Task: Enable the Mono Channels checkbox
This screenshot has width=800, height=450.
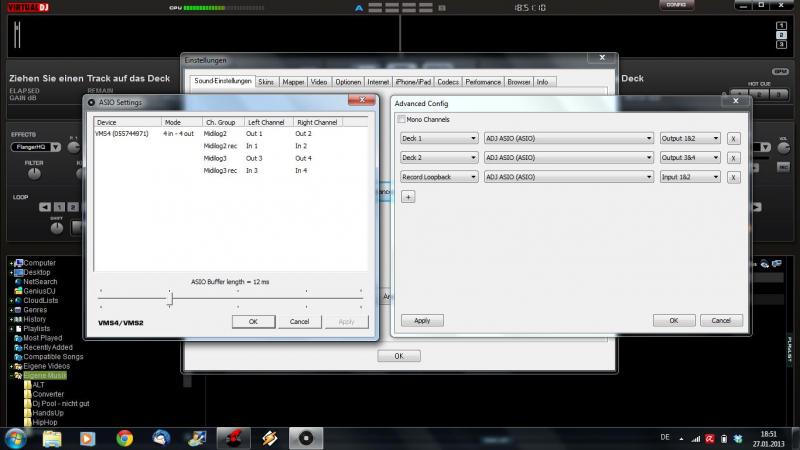Action: coord(402,119)
